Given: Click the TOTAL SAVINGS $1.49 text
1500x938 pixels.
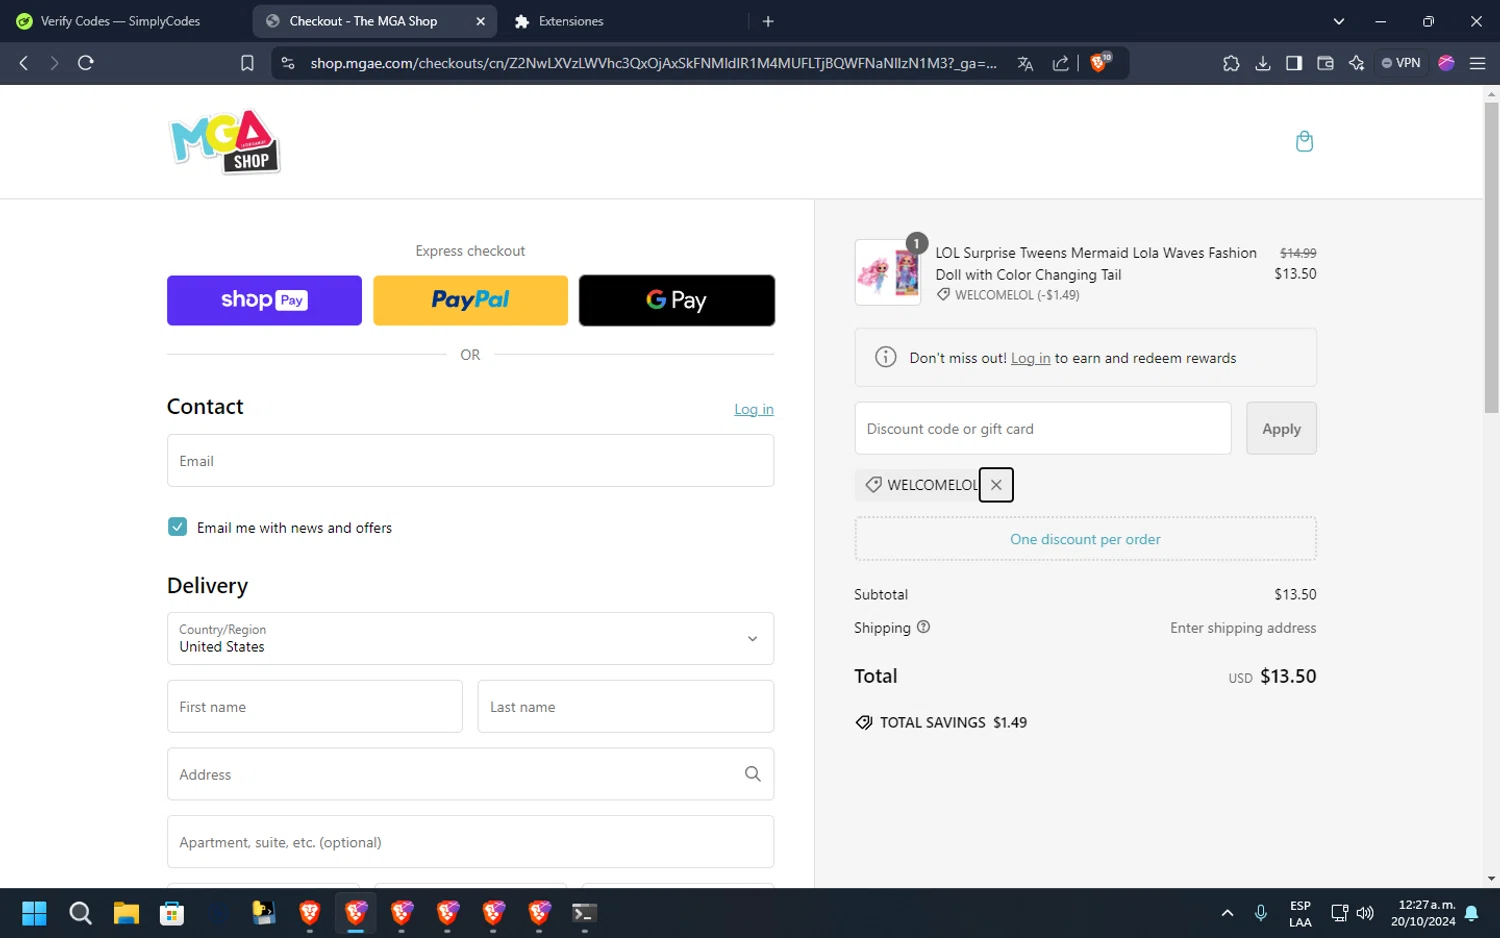Looking at the screenshot, I should click(x=953, y=722).
